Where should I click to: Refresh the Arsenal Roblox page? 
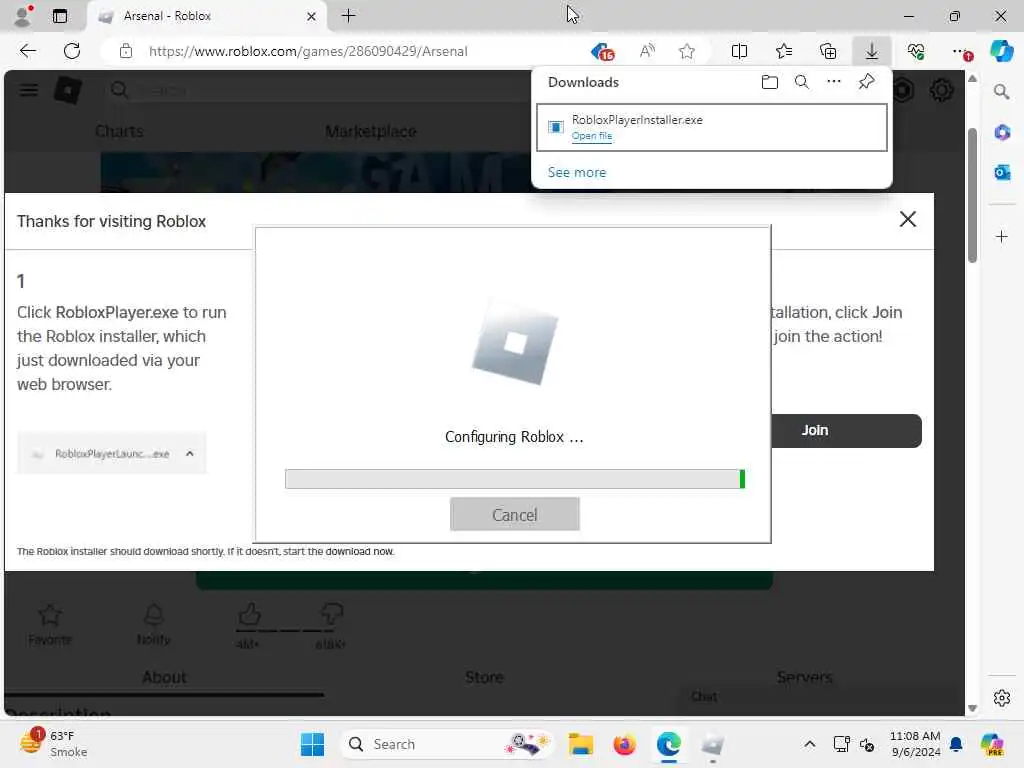click(72, 51)
